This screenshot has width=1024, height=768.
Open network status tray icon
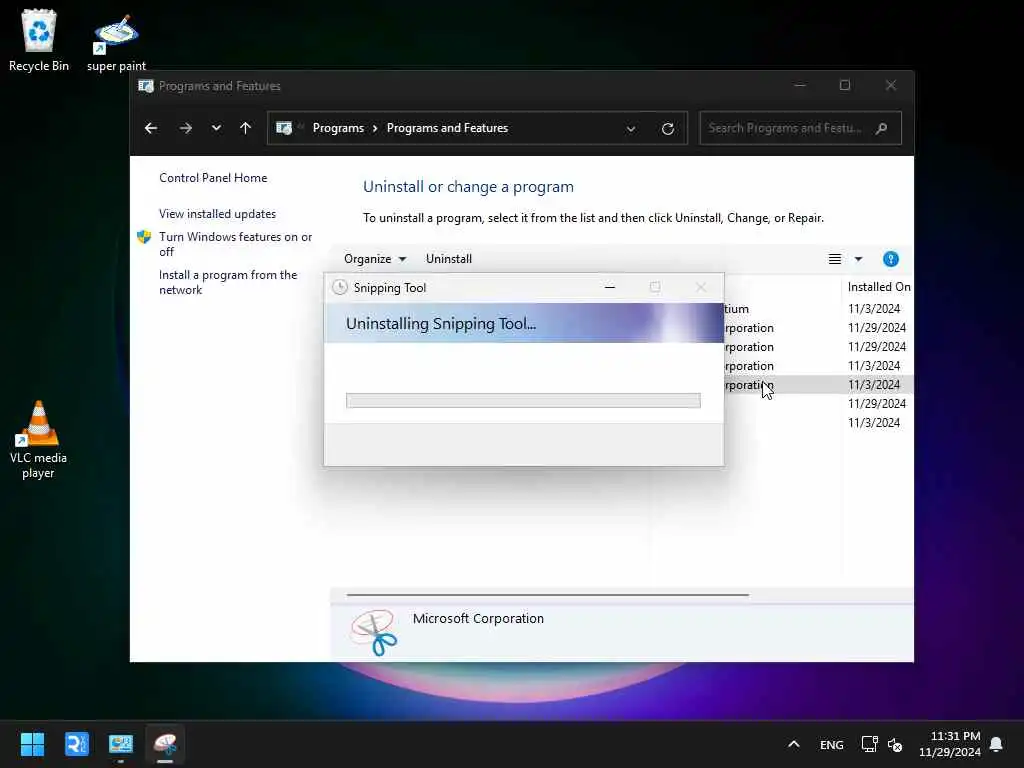pyautogui.click(x=869, y=744)
